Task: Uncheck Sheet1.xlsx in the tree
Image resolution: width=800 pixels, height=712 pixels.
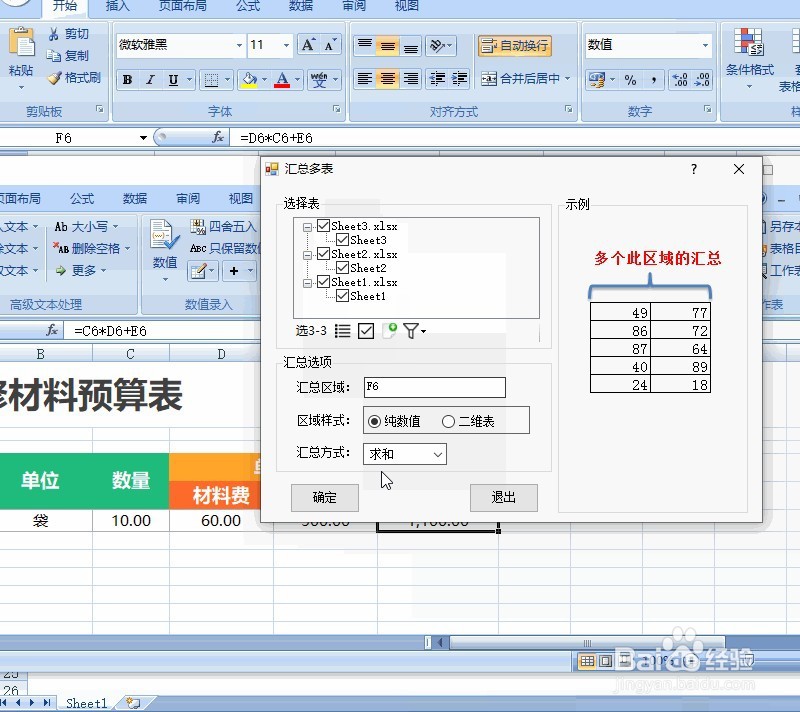Action: (323, 282)
